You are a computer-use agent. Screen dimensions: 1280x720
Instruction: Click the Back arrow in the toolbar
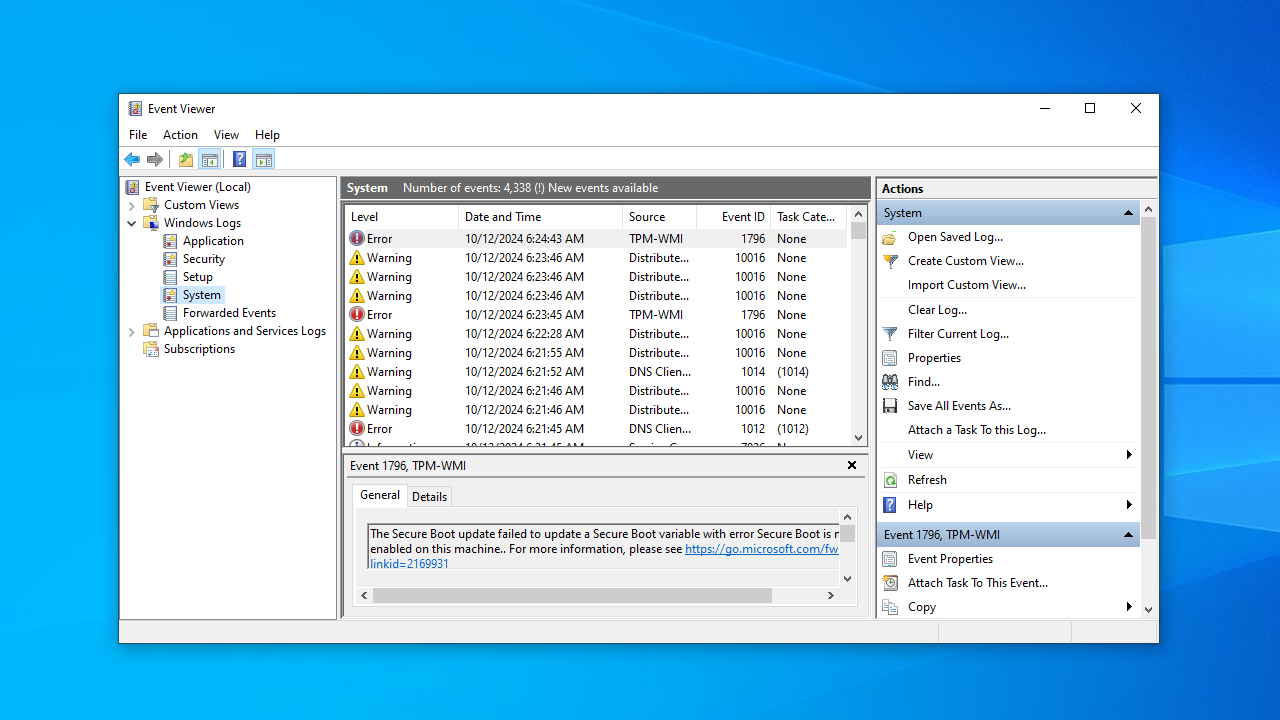[132, 160]
